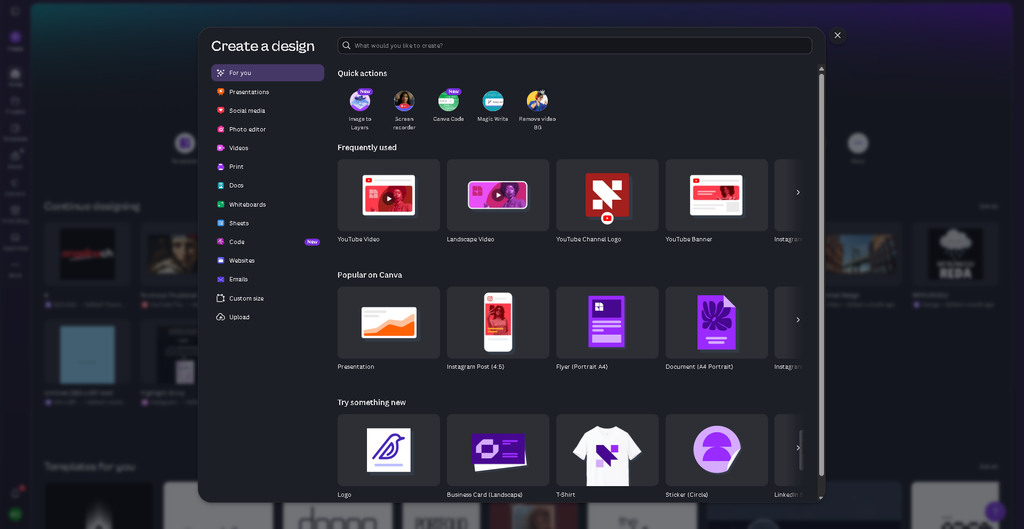Click the Landscape Video label text

click(x=470, y=239)
